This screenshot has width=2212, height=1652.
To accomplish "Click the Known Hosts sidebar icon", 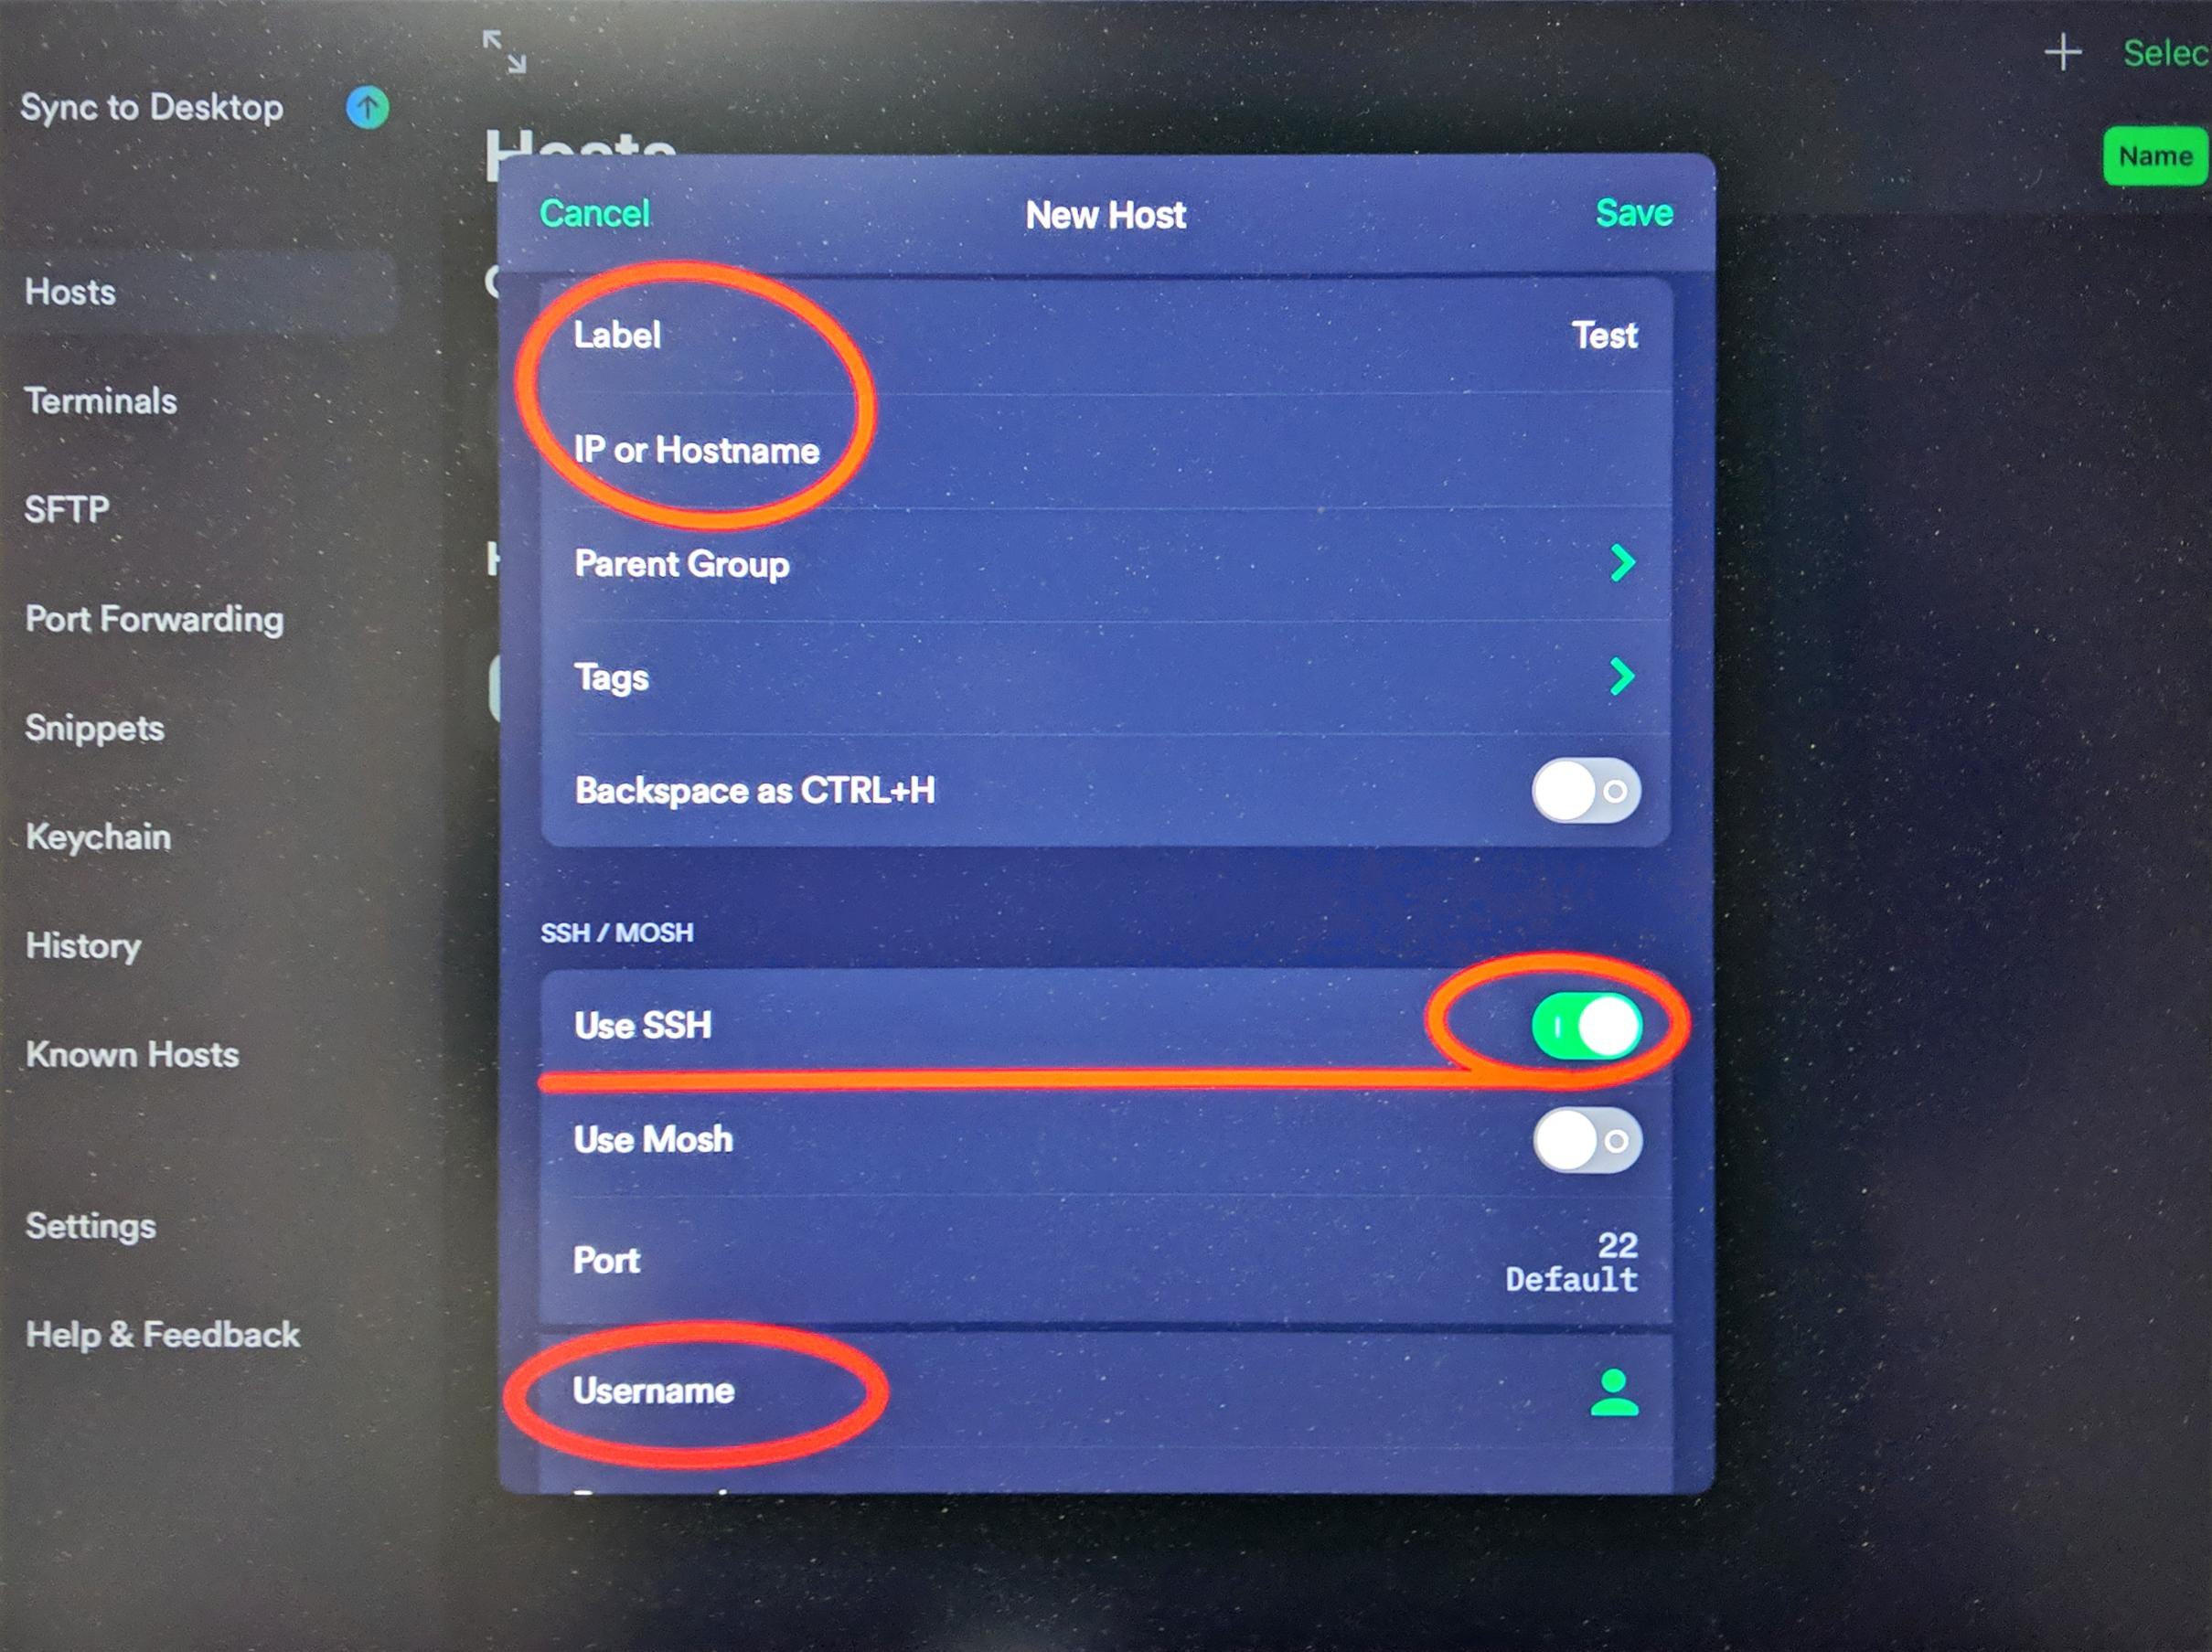I will [x=132, y=1053].
